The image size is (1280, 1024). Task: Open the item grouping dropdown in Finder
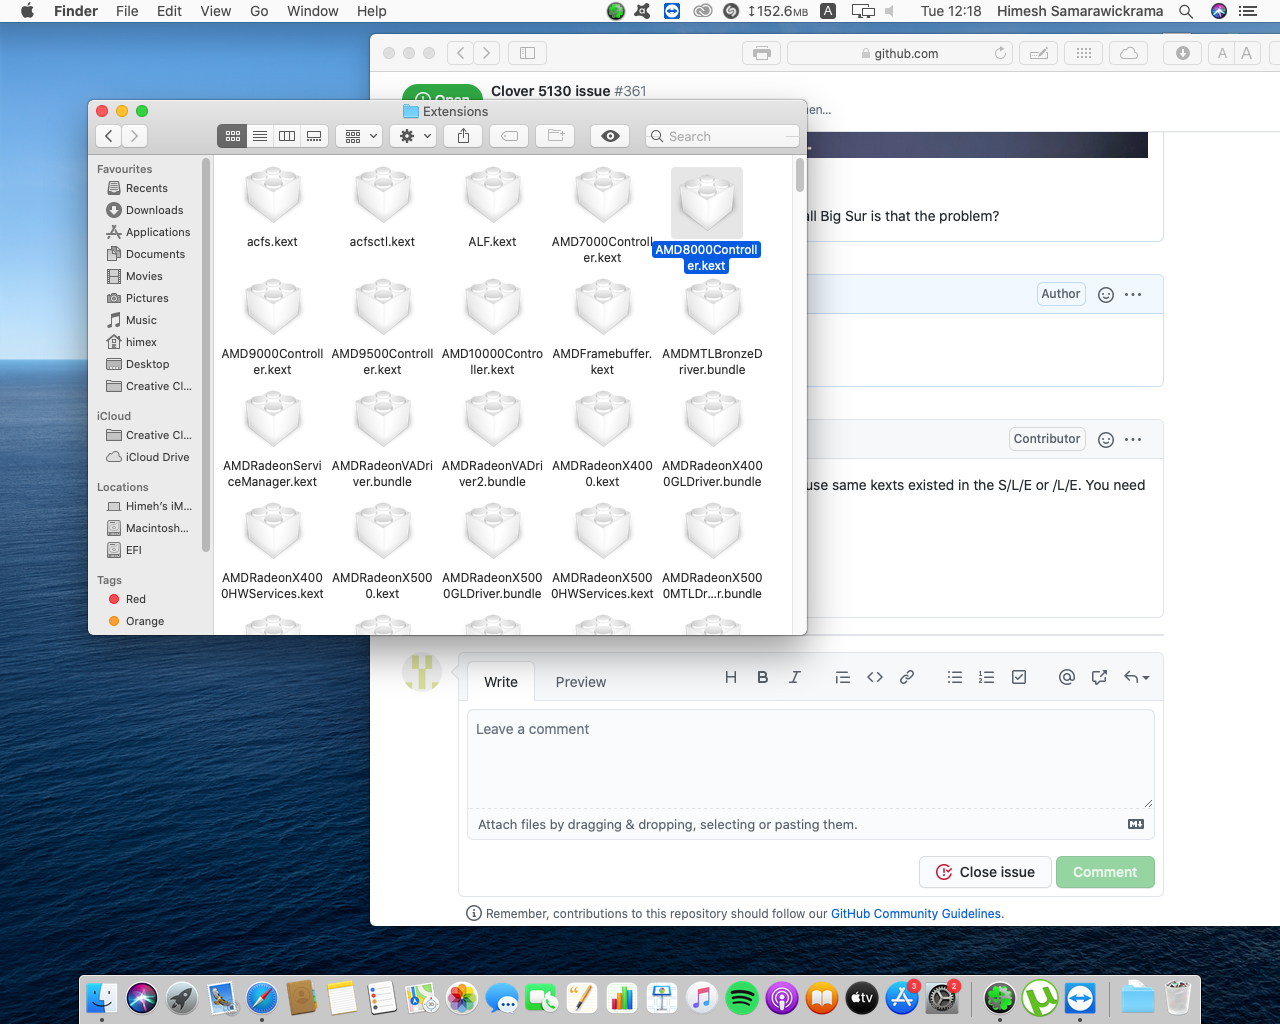coord(358,135)
